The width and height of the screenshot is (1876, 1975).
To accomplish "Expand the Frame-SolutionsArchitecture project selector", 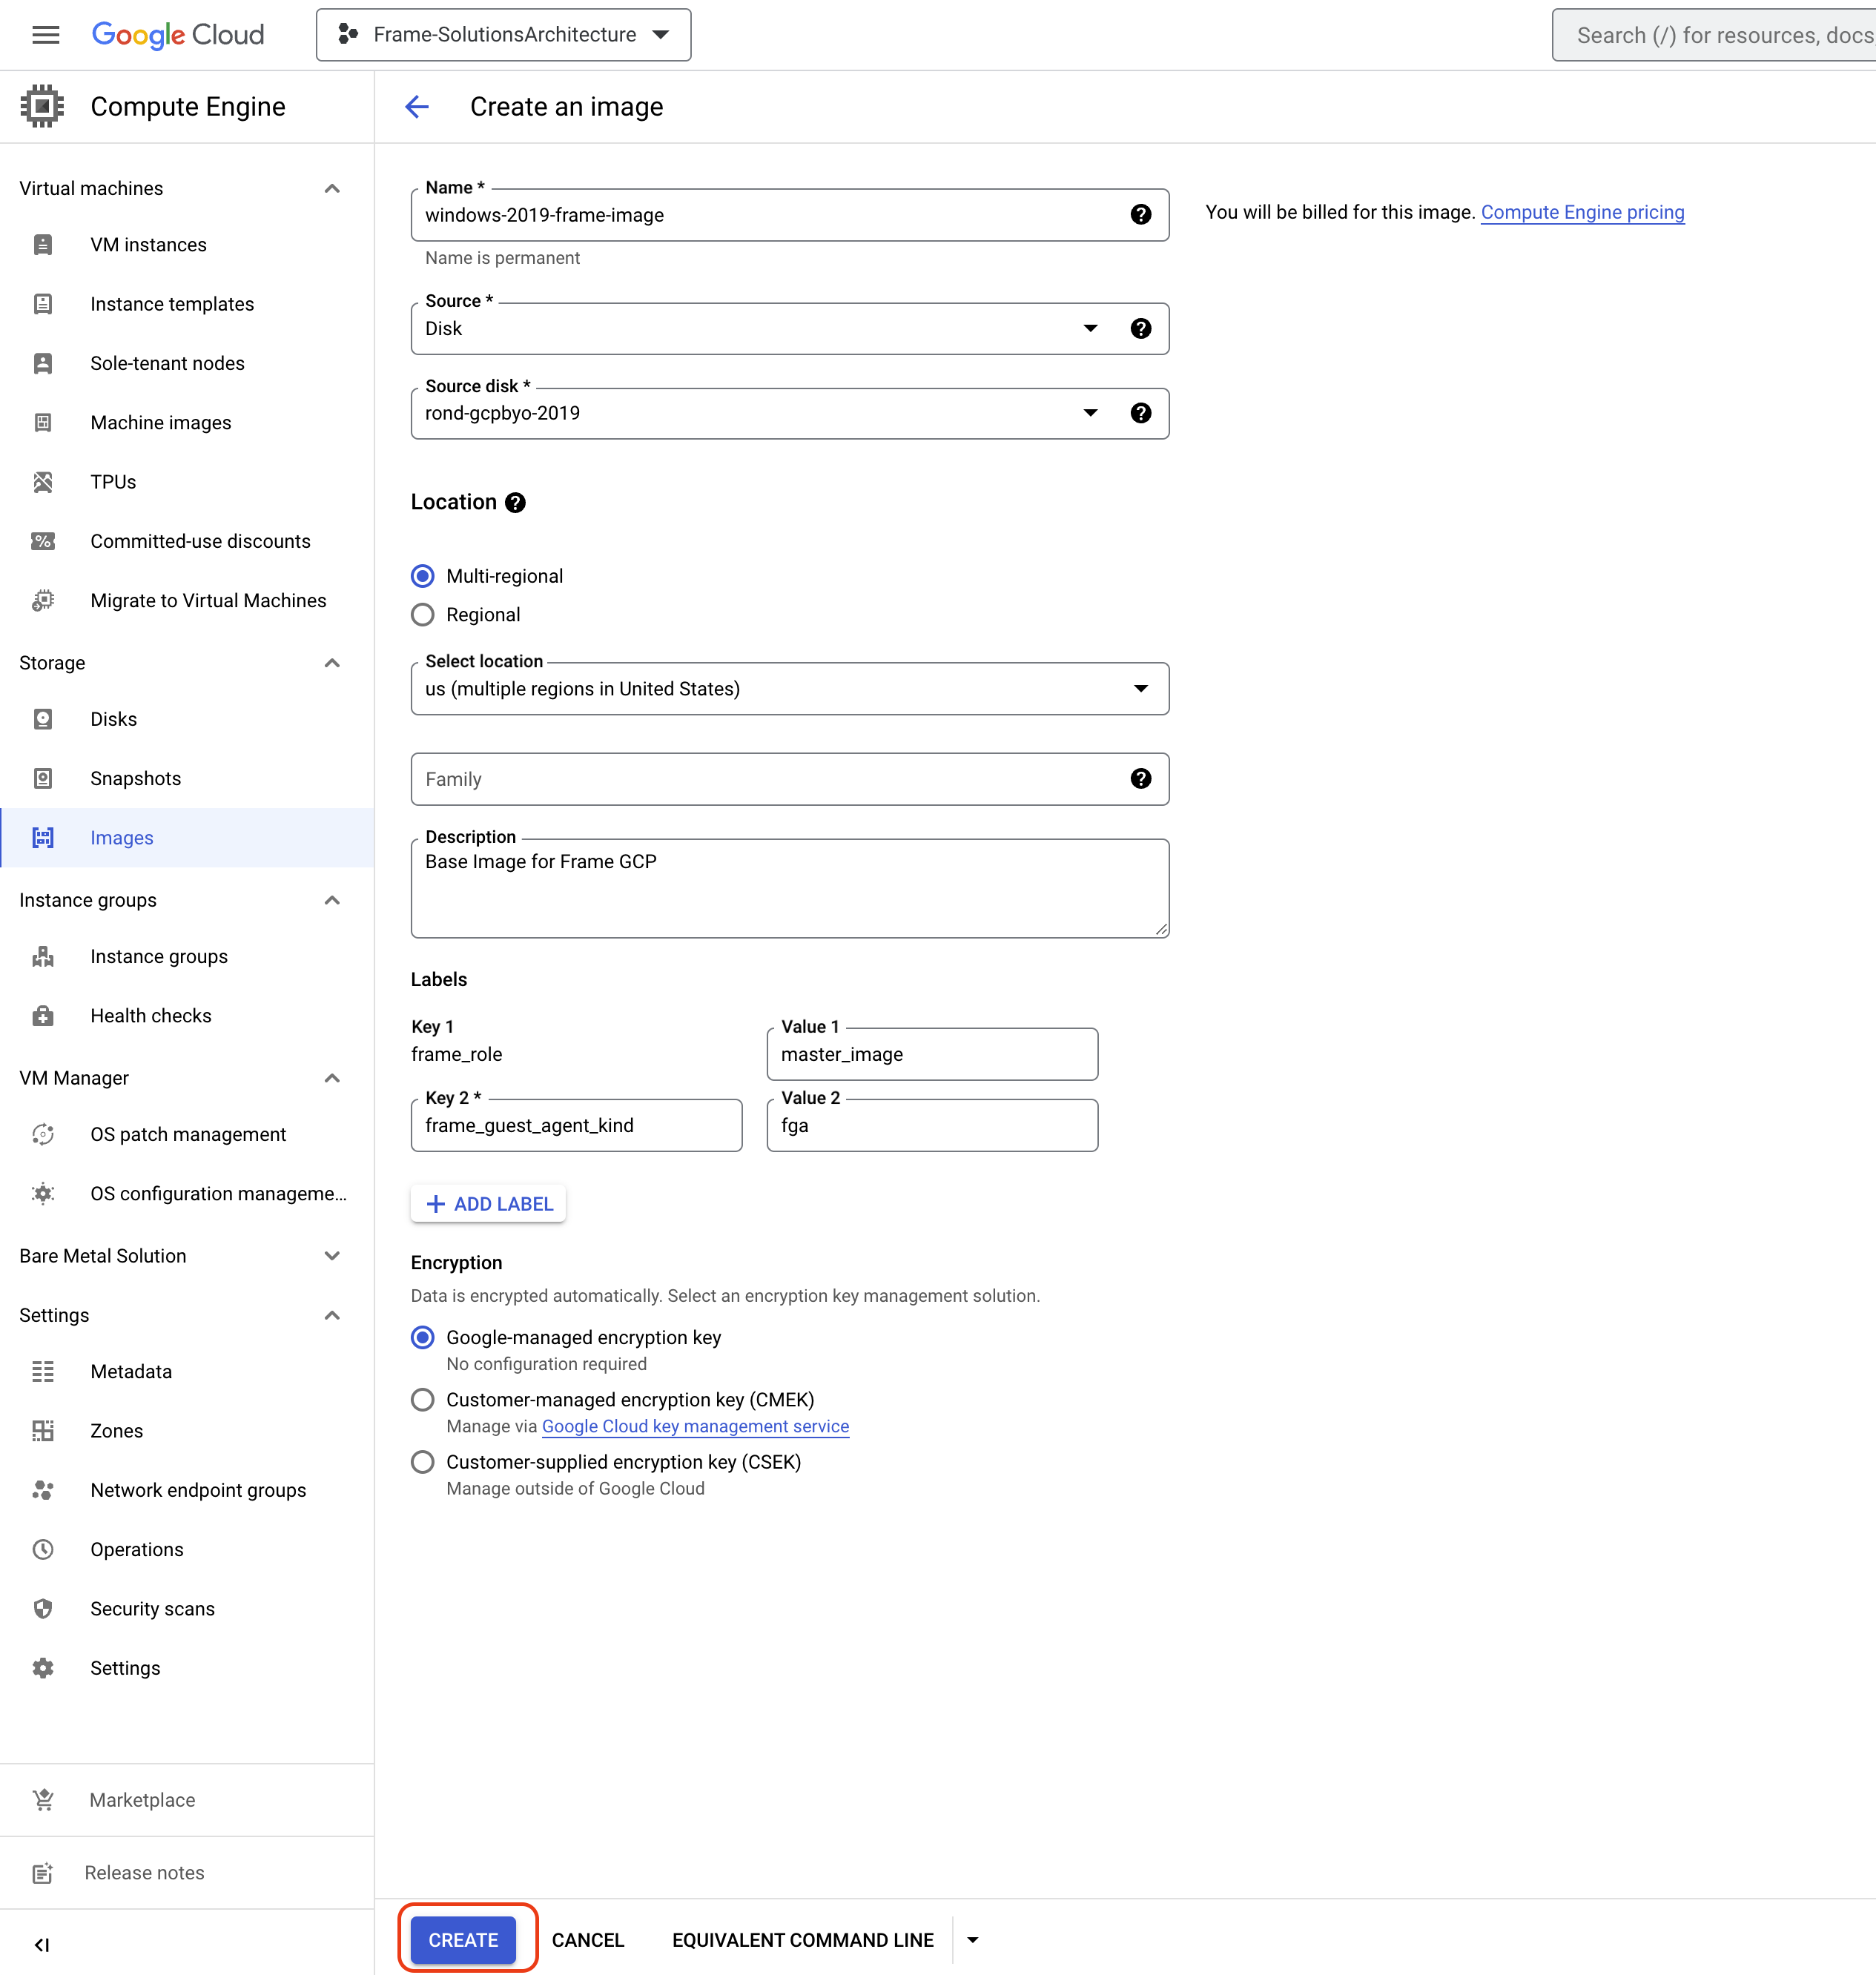I will pyautogui.click(x=661, y=34).
